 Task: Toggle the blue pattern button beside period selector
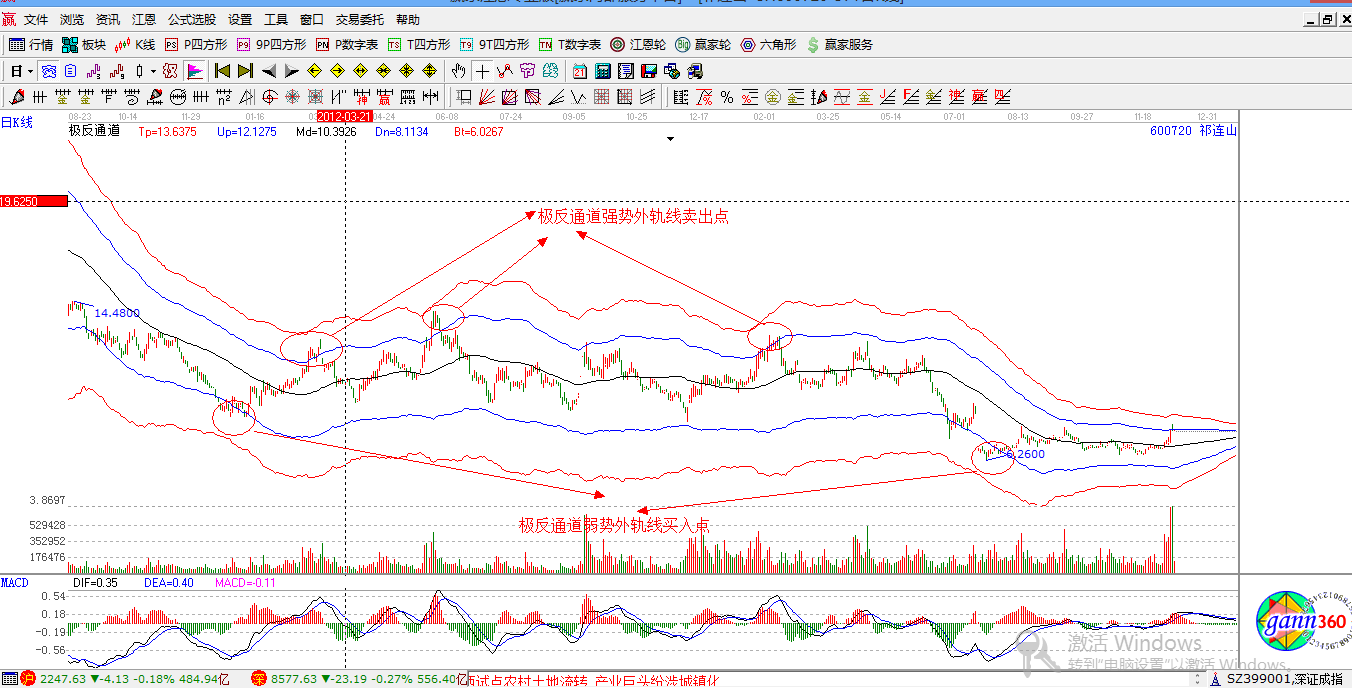[x=48, y=71]
